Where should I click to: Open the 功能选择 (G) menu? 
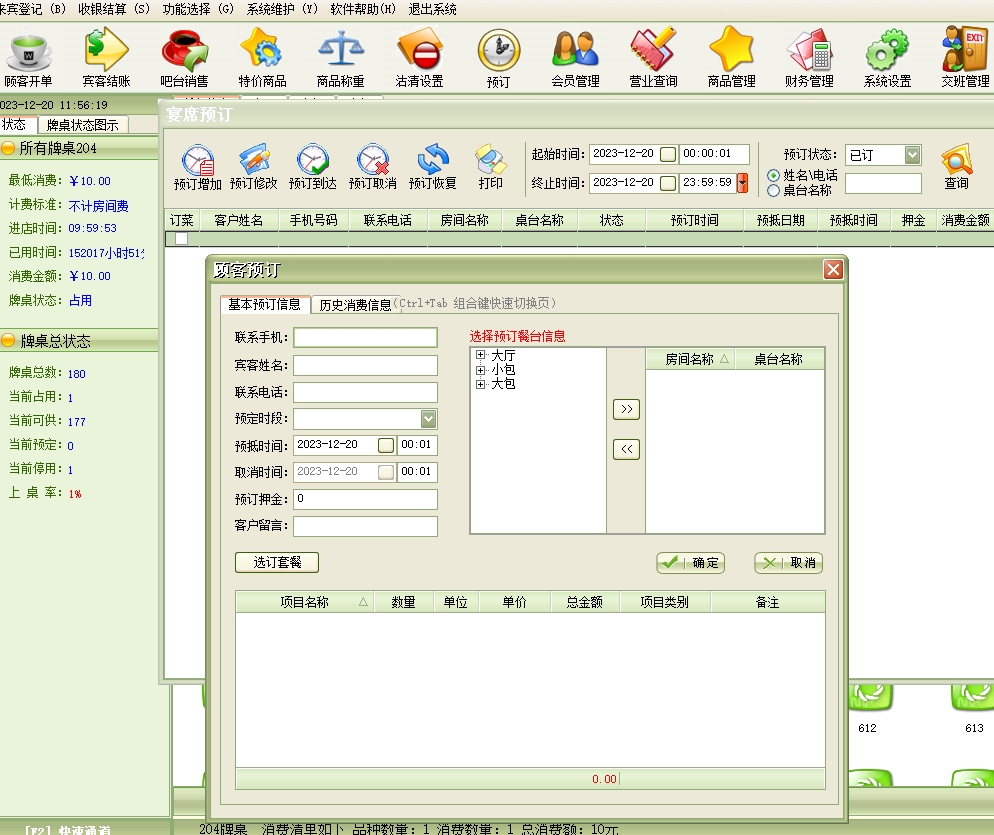(198, 9)
